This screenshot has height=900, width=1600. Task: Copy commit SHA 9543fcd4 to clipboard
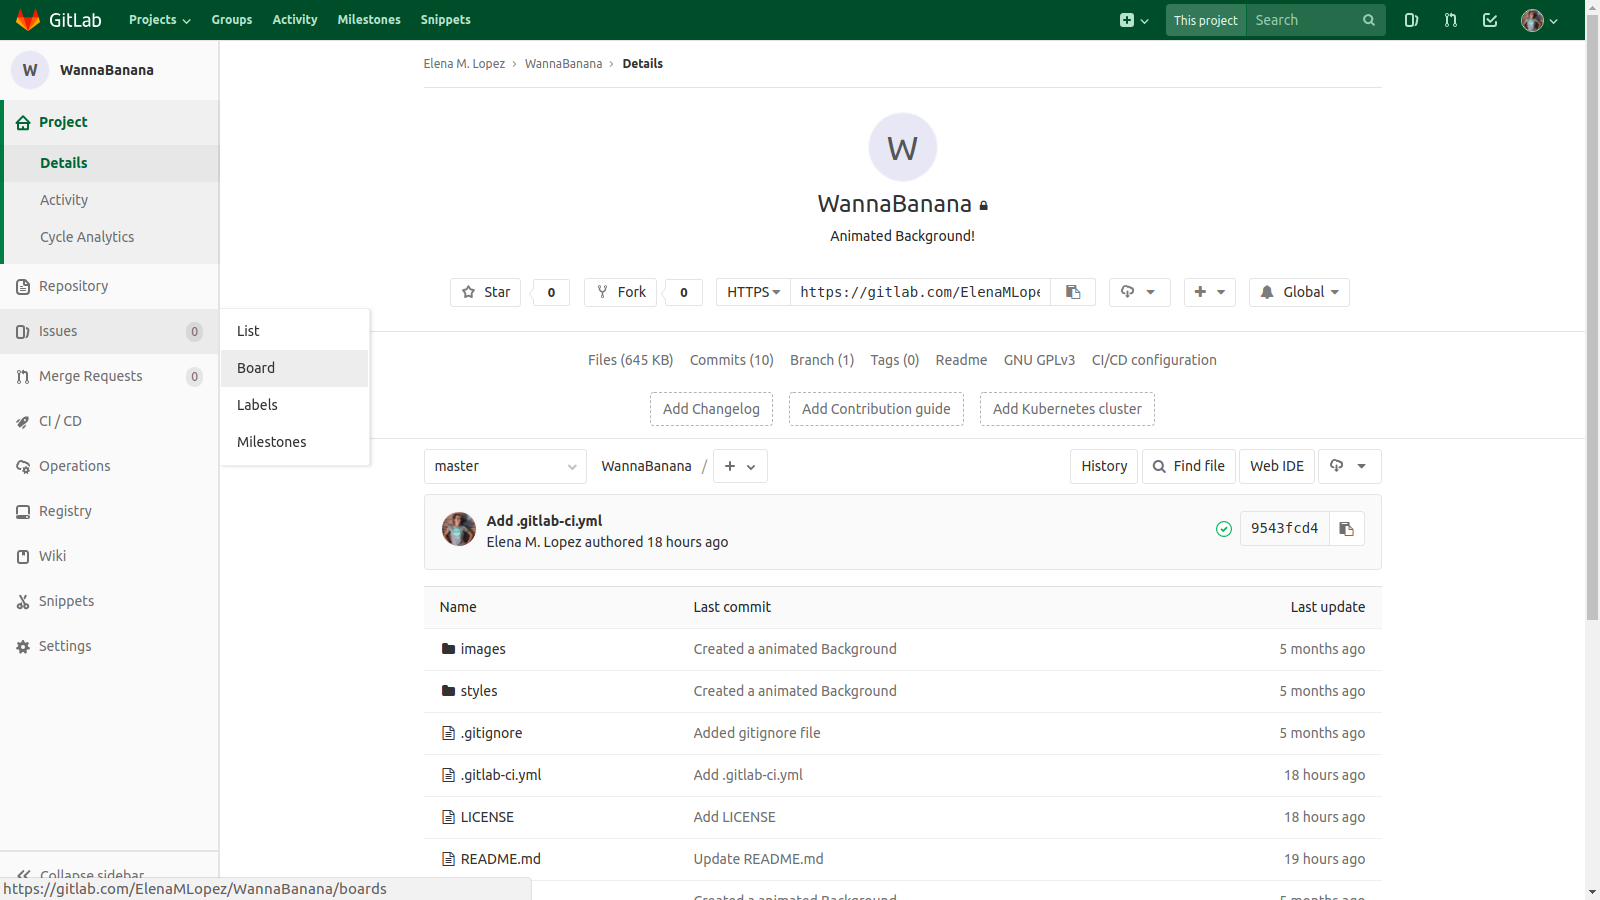point(1347,529)
